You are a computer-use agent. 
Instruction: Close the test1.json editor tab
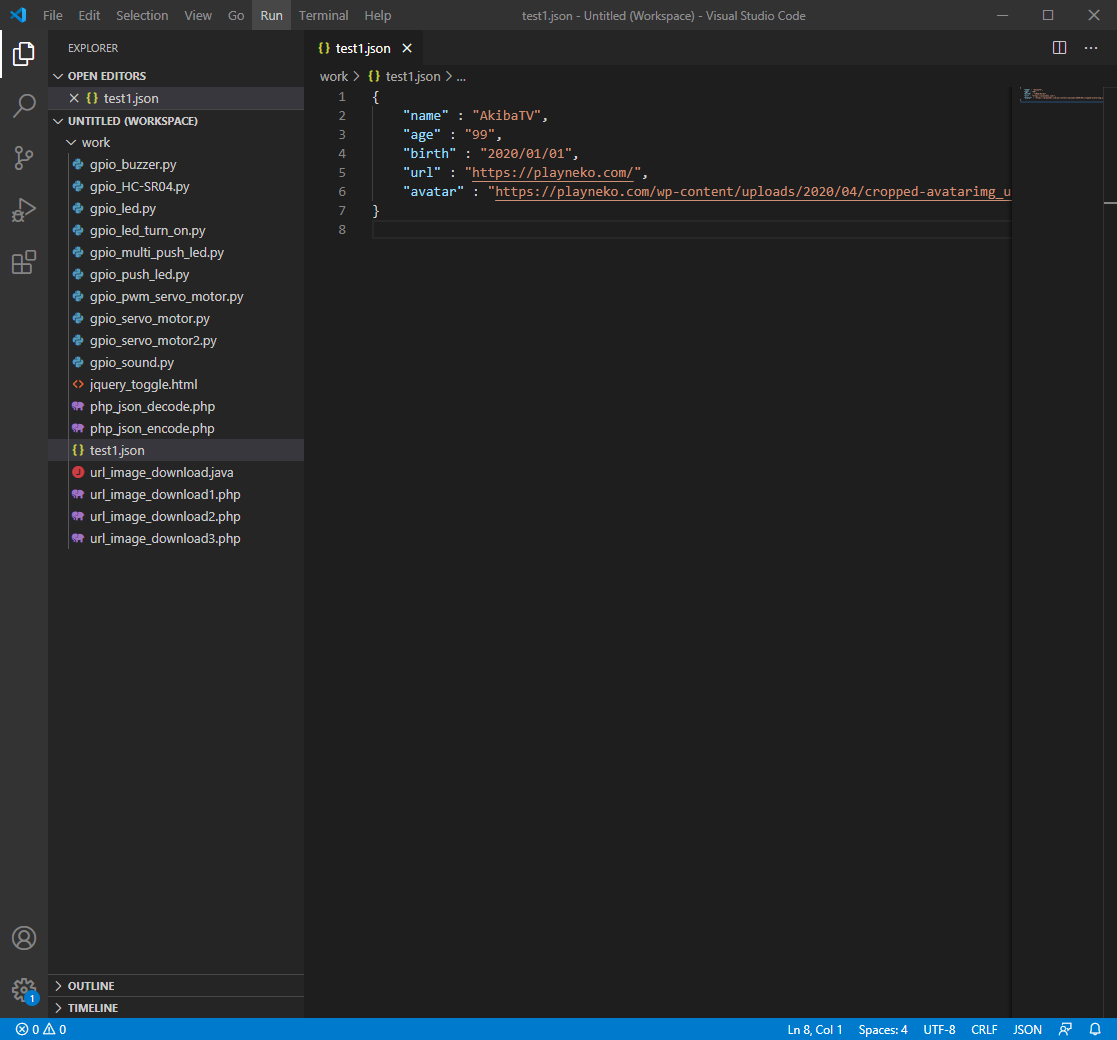coord(407,47)
